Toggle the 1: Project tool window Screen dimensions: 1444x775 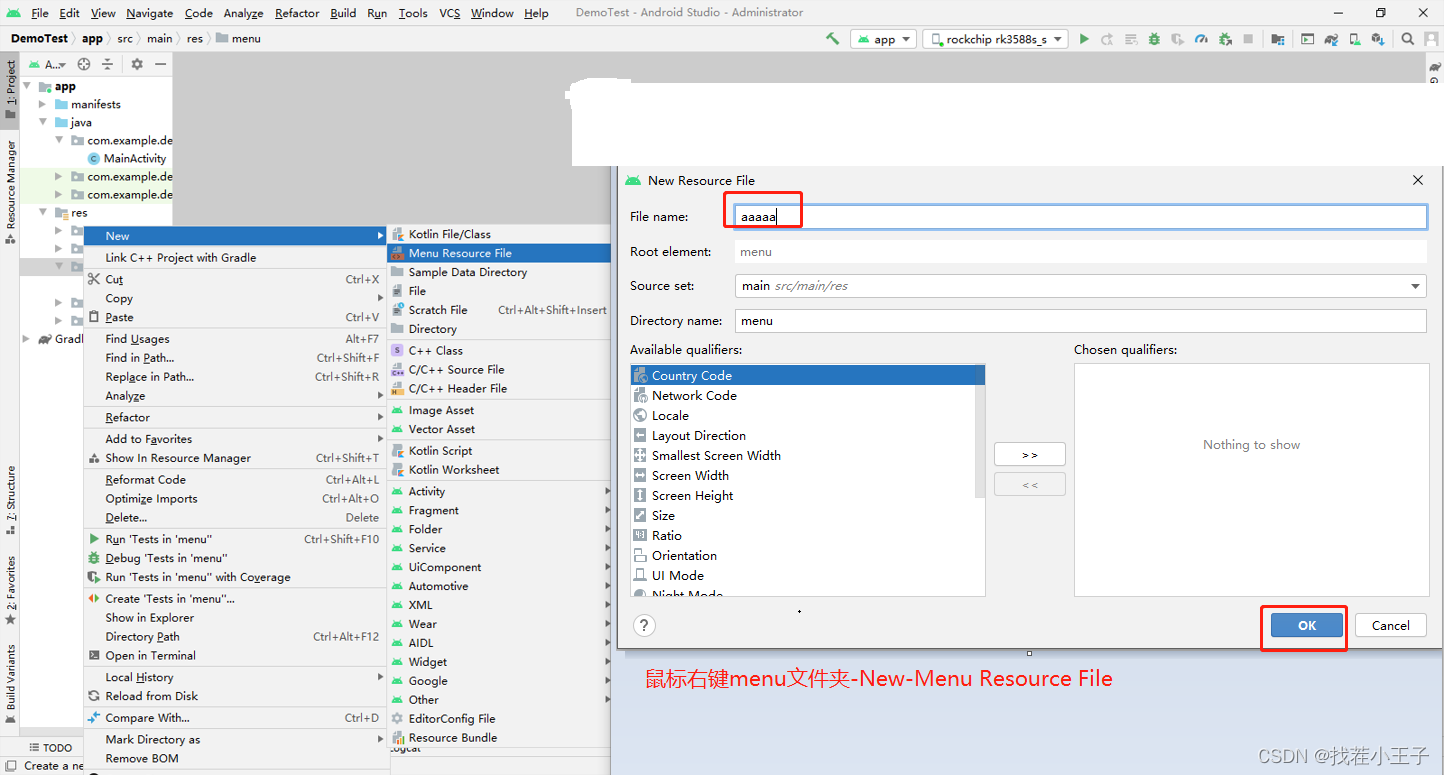[x=10, y=89]
